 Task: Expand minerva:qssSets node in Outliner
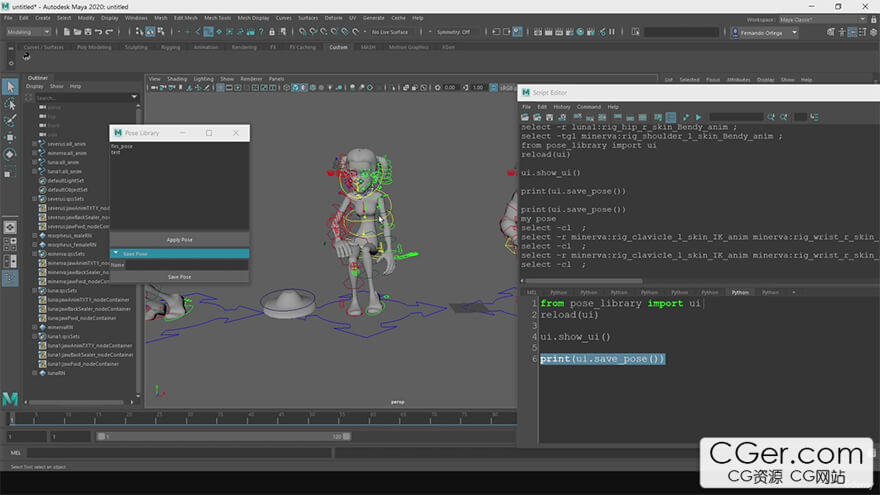click(34, 254)
